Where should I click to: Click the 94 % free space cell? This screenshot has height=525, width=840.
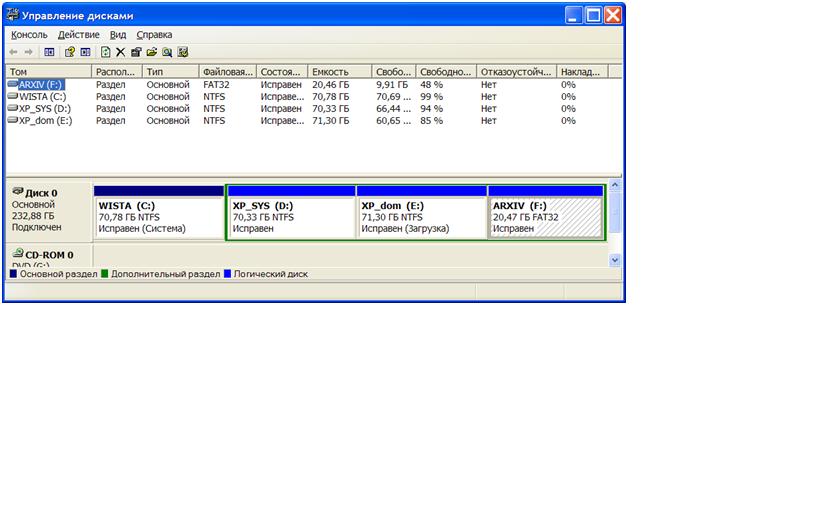point(431,108)
